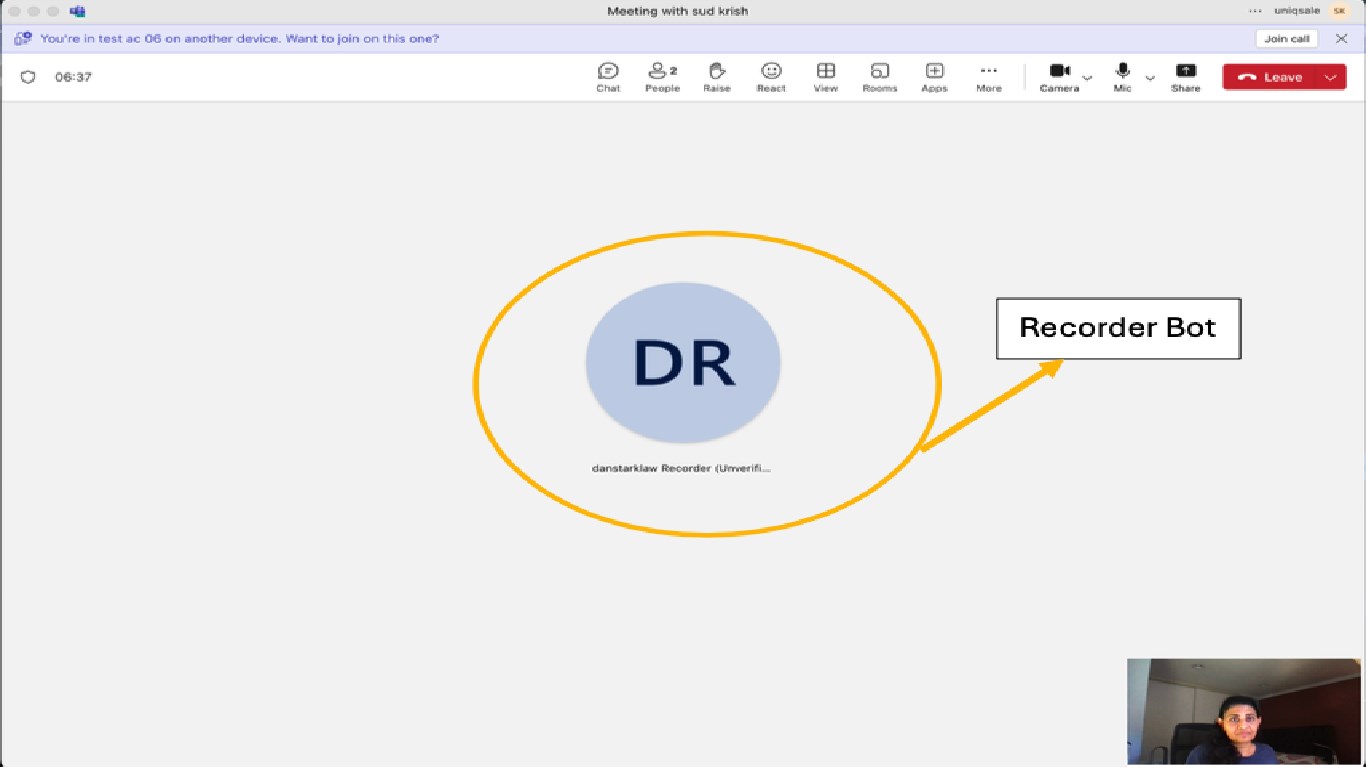Open the title bar ellipsis settings menu

point(1255,11)
